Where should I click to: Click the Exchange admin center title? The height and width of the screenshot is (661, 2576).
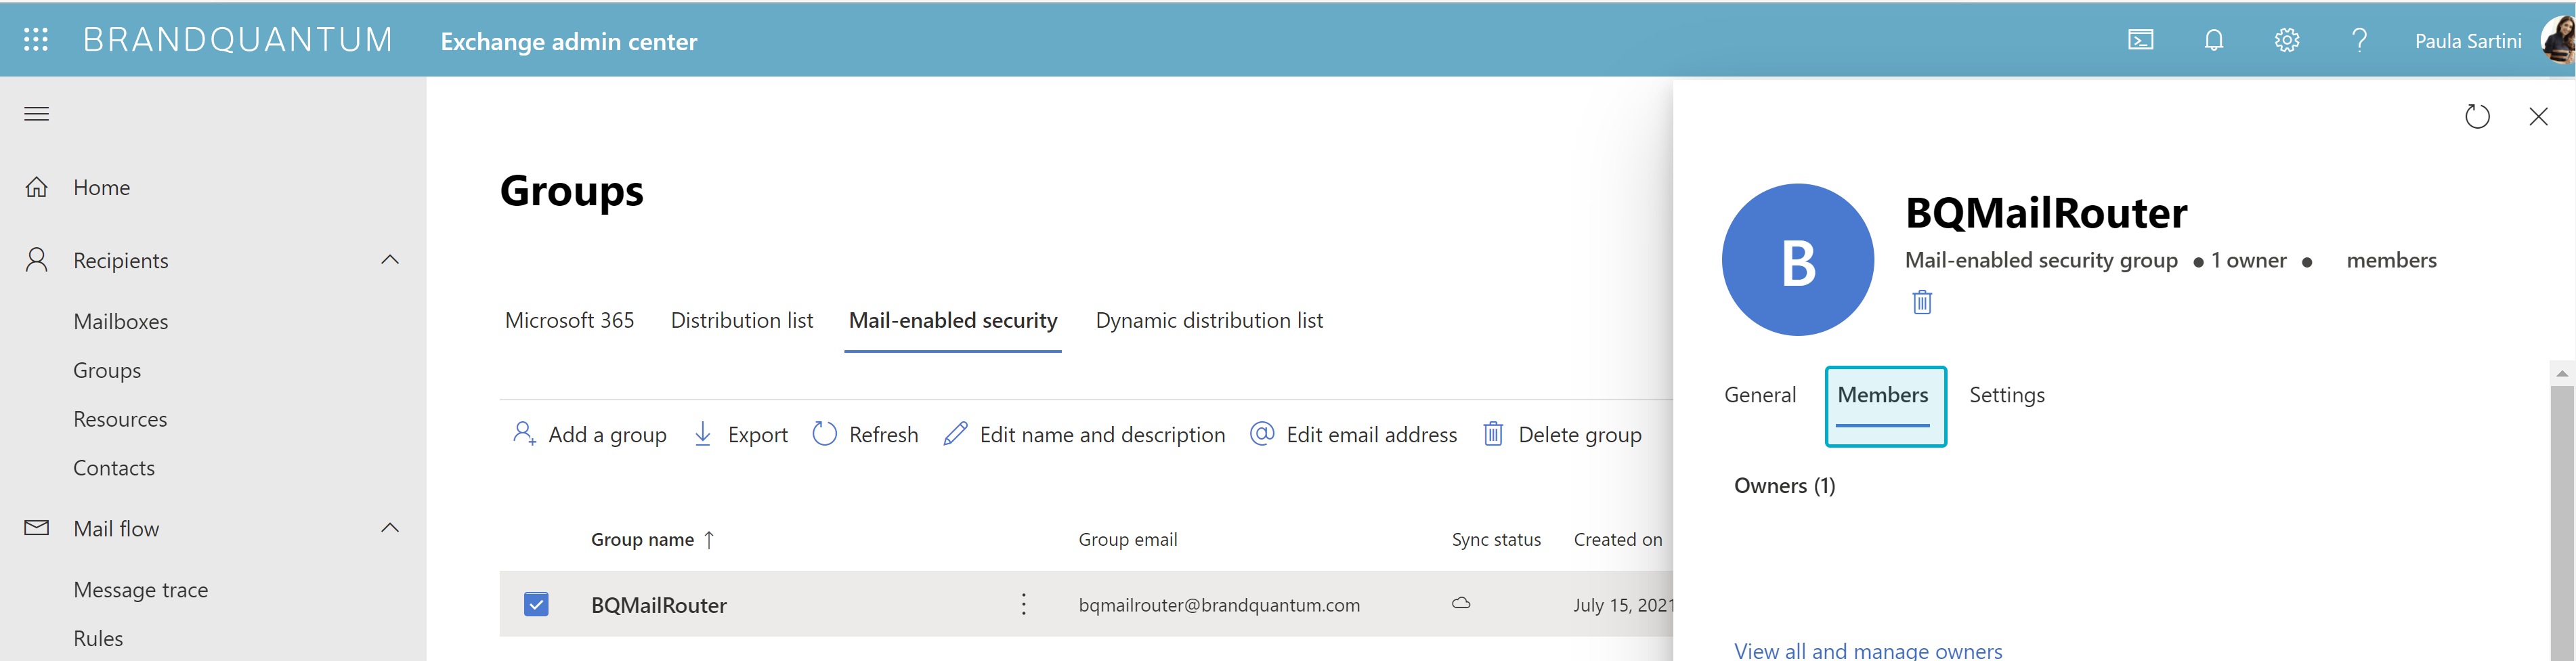point(568,41)
